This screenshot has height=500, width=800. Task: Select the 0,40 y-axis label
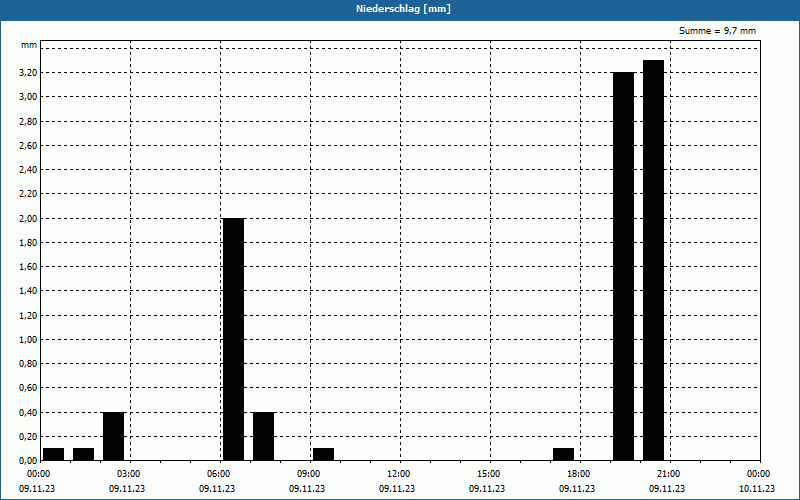(28, 412)
